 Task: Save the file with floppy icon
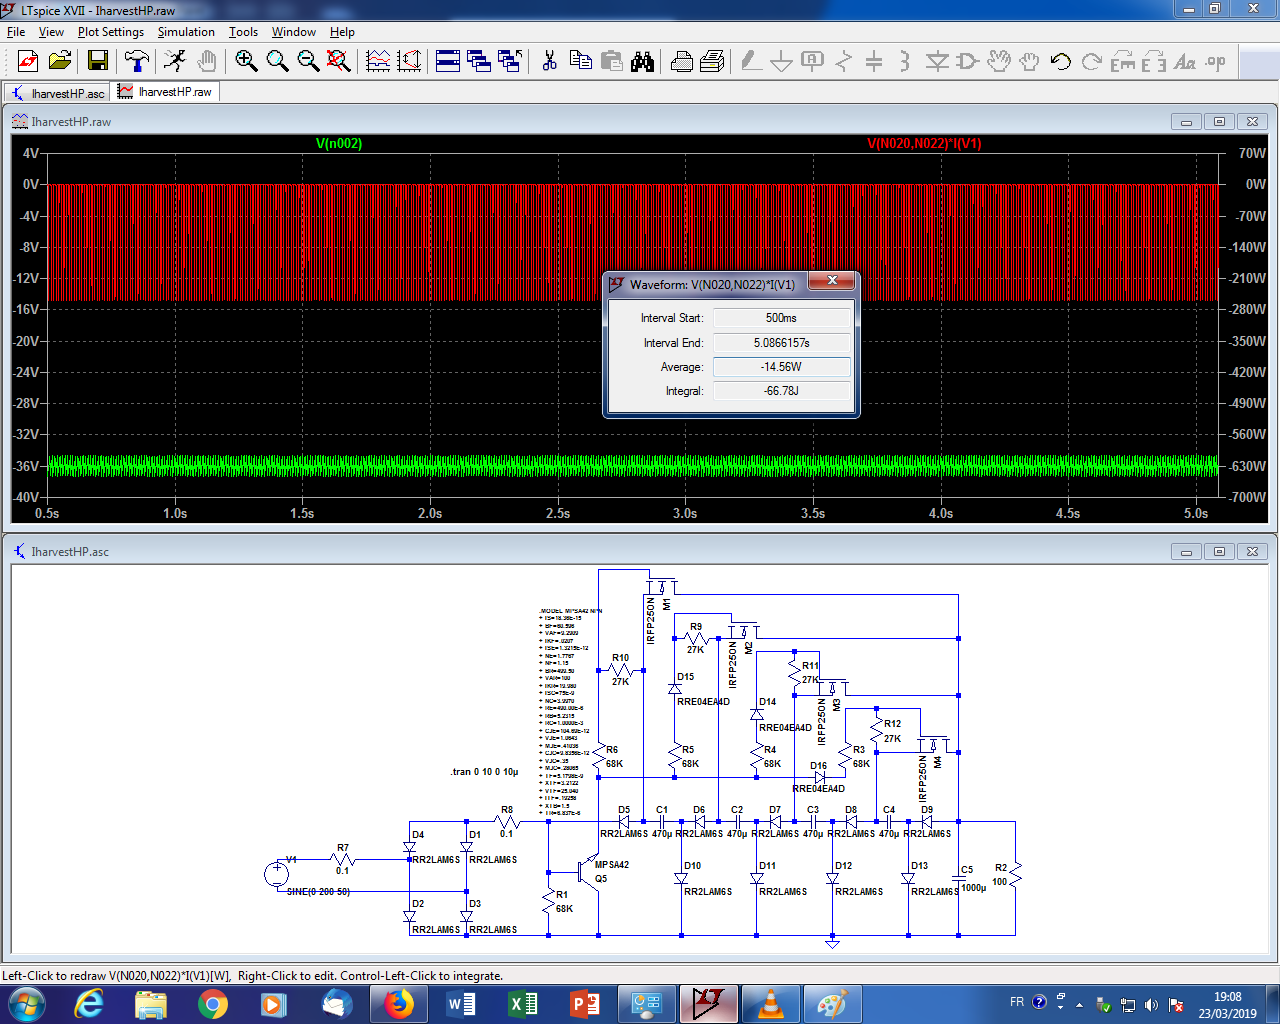click(97, 62)
